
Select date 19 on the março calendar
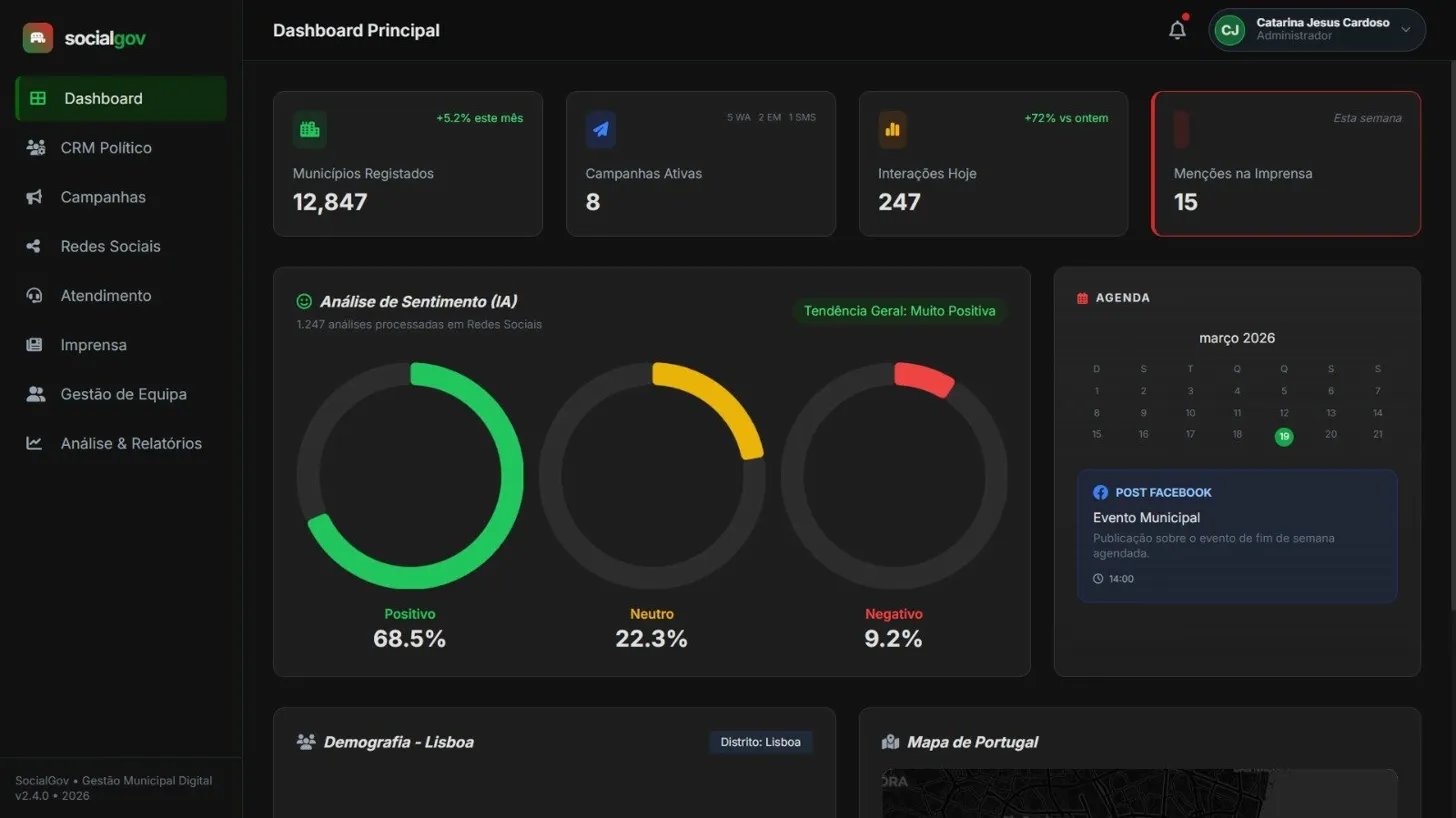1284,436
